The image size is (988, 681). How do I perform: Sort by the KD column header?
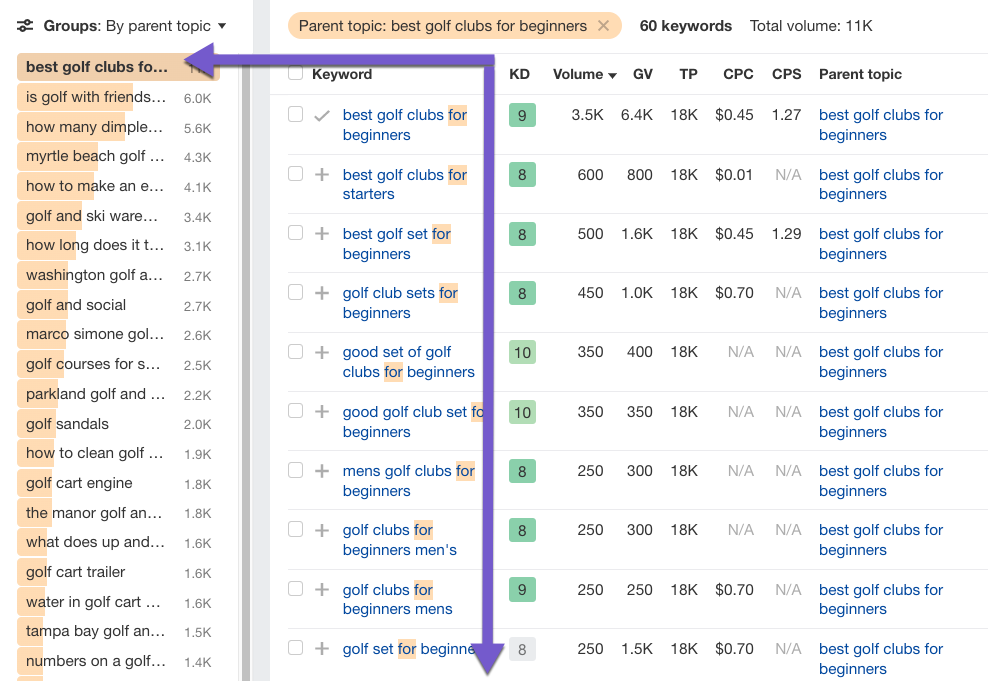point(519,74)
